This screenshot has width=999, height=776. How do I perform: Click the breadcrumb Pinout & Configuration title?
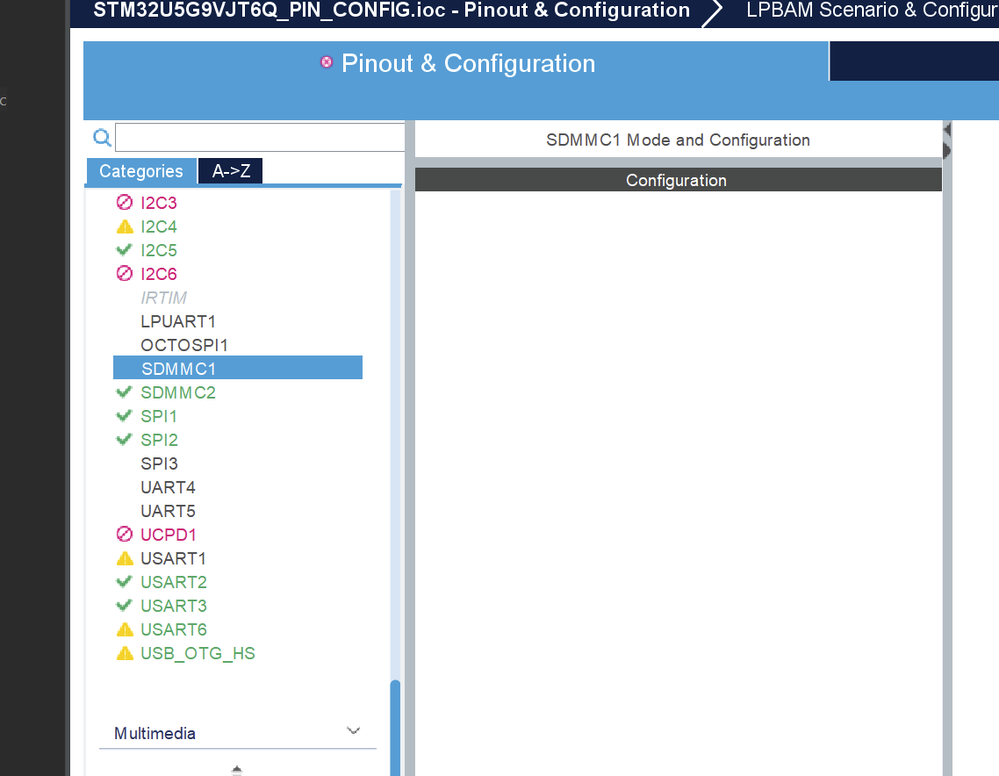pos(391,10)
